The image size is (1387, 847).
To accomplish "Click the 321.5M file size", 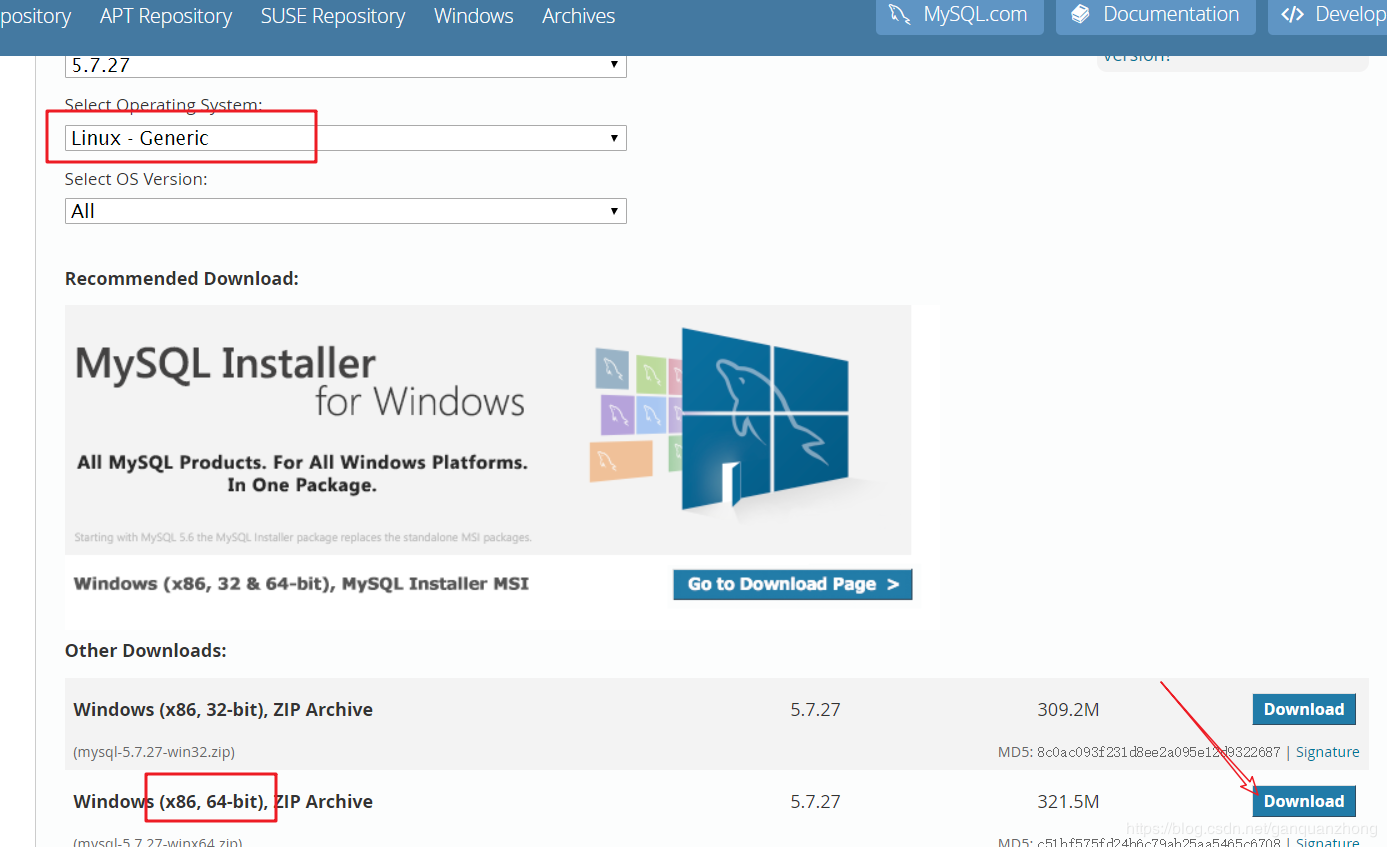I will click(1068, 802).
